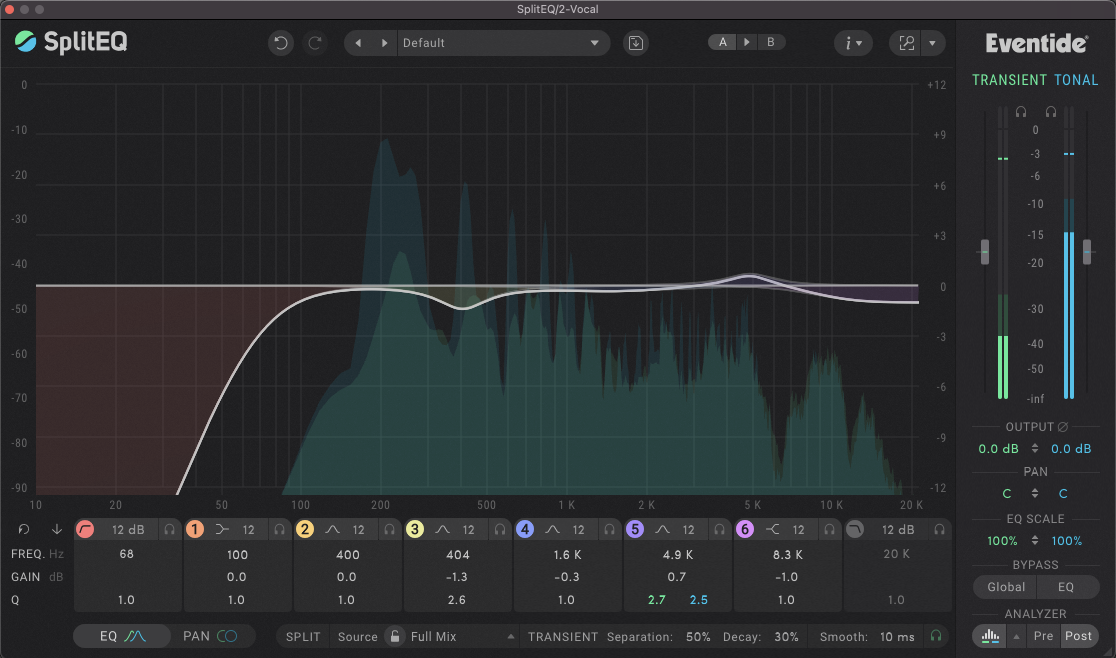Toggle band 1 on or off
Viewport: 1116px width, 658px height.
pyautogui.click(x=194, y=529)
